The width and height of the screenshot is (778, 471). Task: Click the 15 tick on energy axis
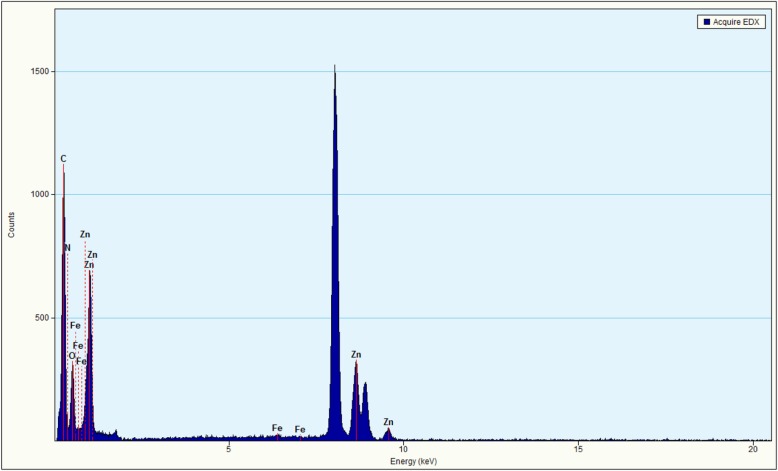(578, 450)
